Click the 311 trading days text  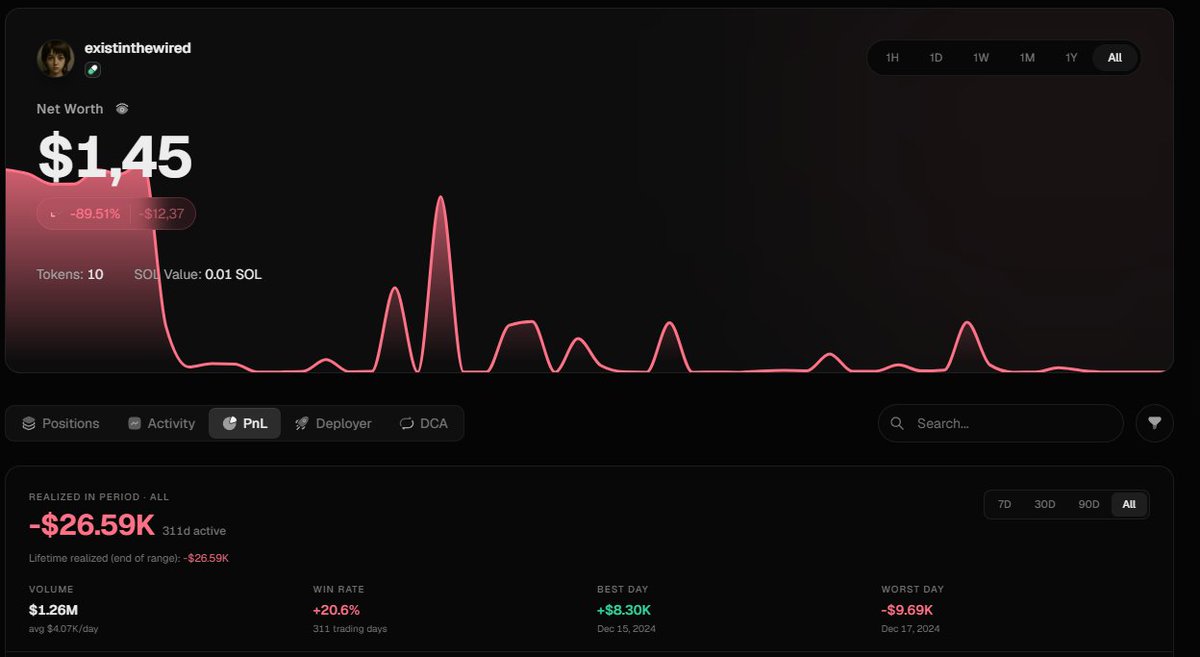click(x=350, y=629)
